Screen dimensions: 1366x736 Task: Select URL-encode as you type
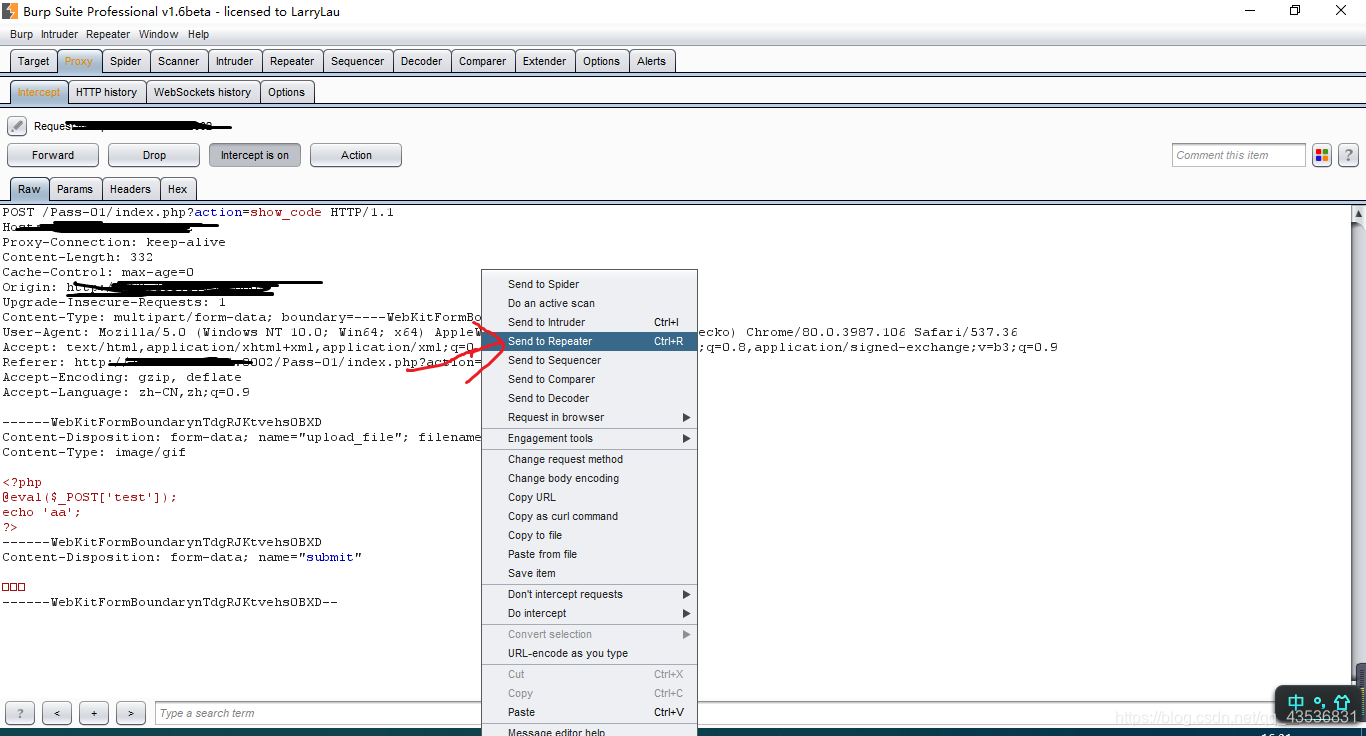pyautogui.click(x=589, y=653)
